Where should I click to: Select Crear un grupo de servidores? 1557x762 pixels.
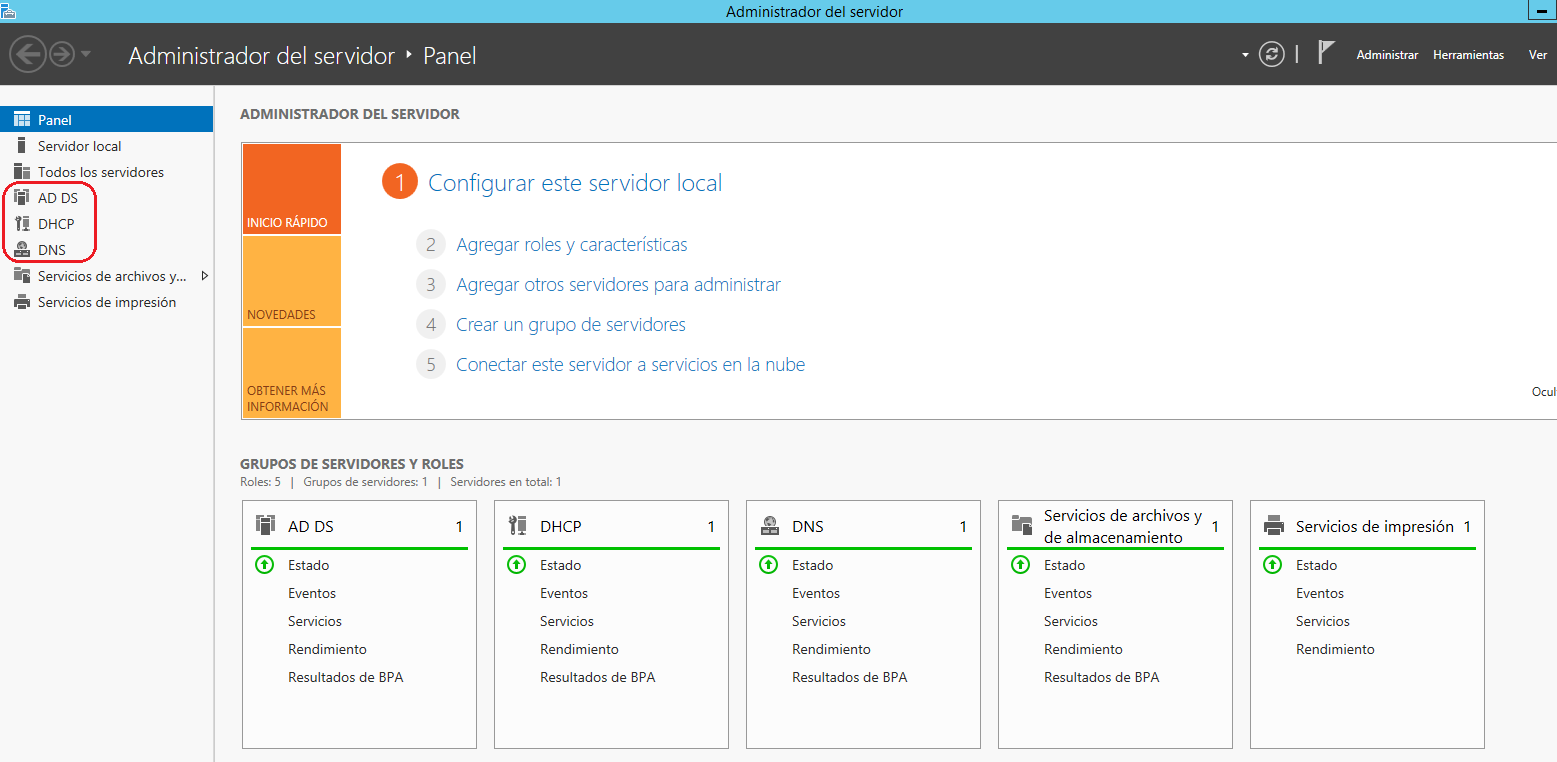(571, 325)
